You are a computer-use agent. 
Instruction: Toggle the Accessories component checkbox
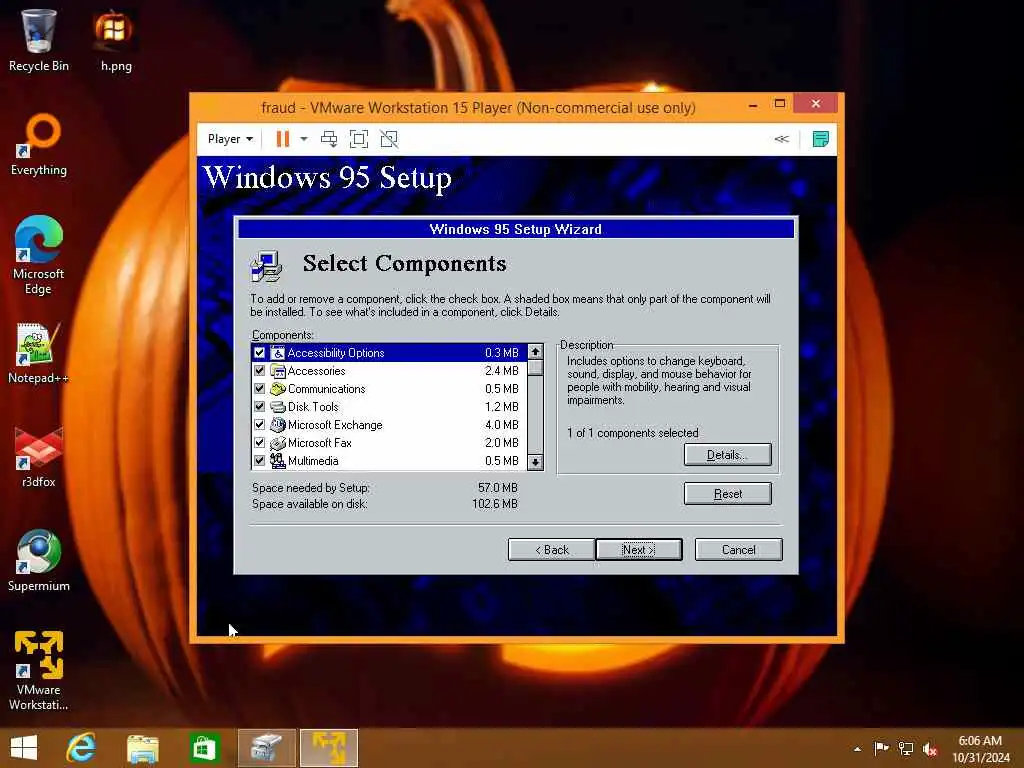click(259, 370)
